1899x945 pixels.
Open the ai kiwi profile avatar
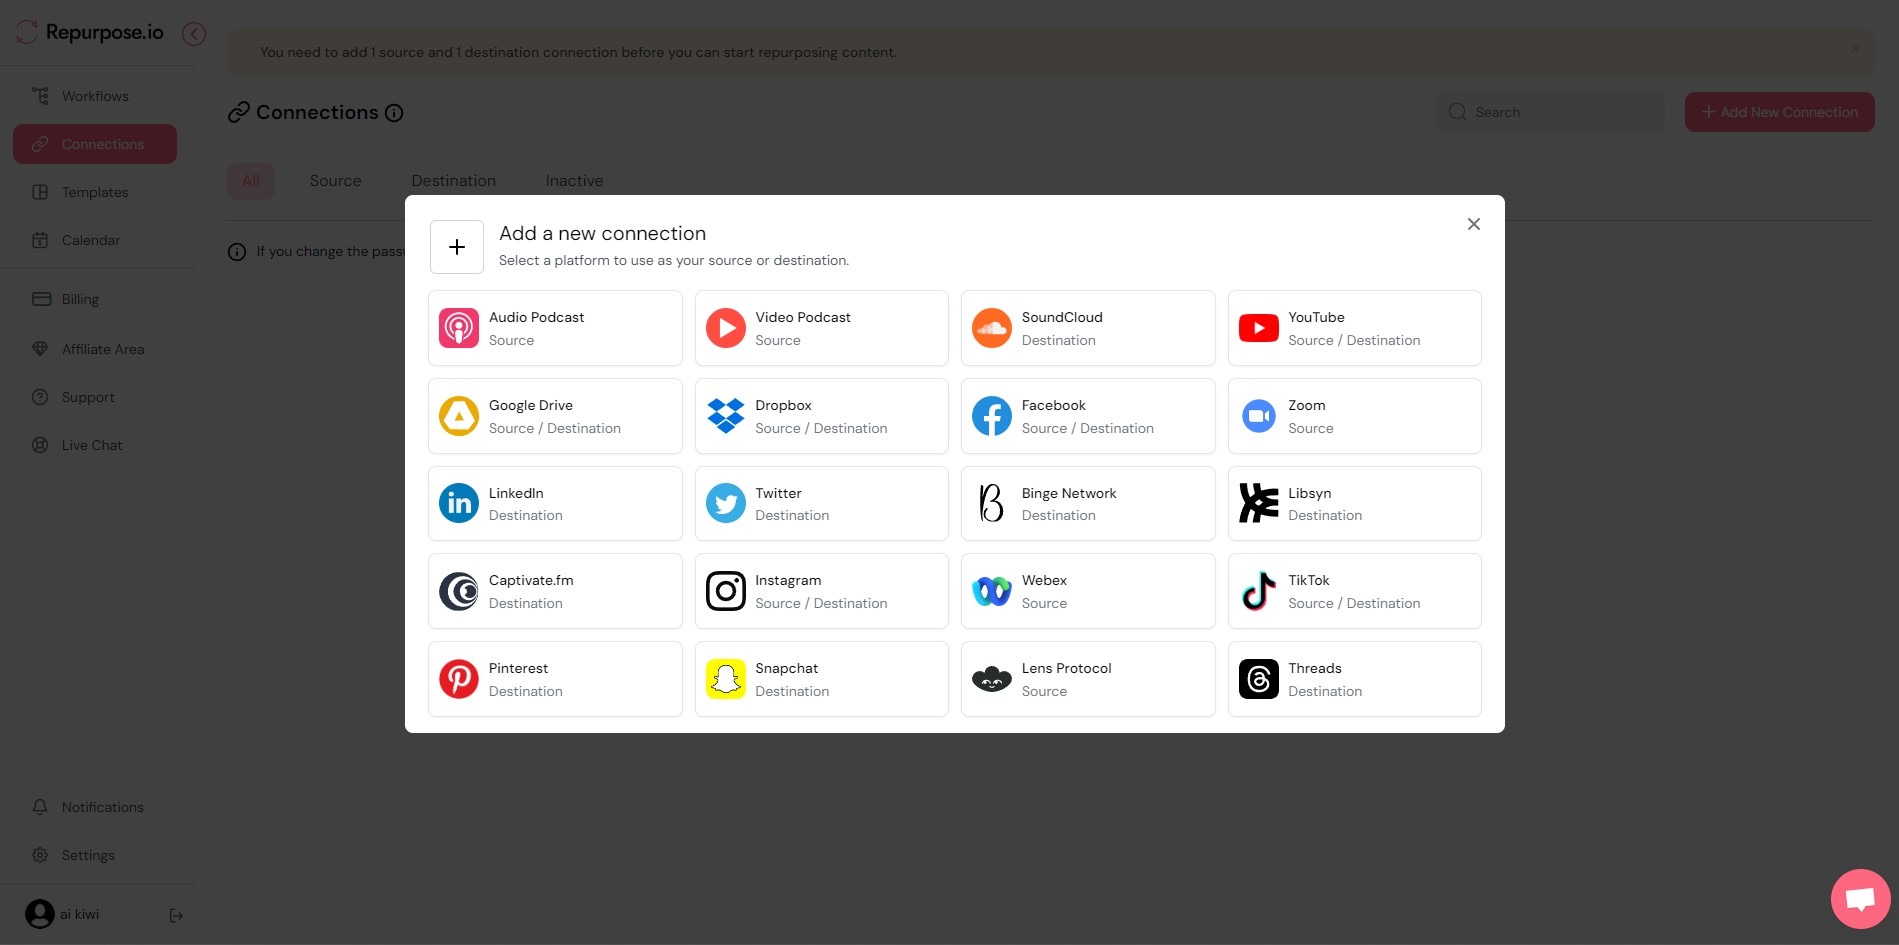click(40, 914)
